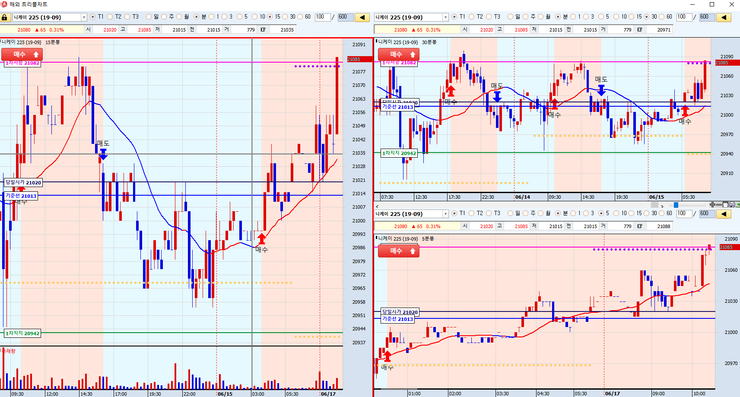The width and height of the screenshot is (740, 397).
Task: Click the red 매수 arrow near 05:30 on the 30-minute chart
Action: tap(685, 111)
